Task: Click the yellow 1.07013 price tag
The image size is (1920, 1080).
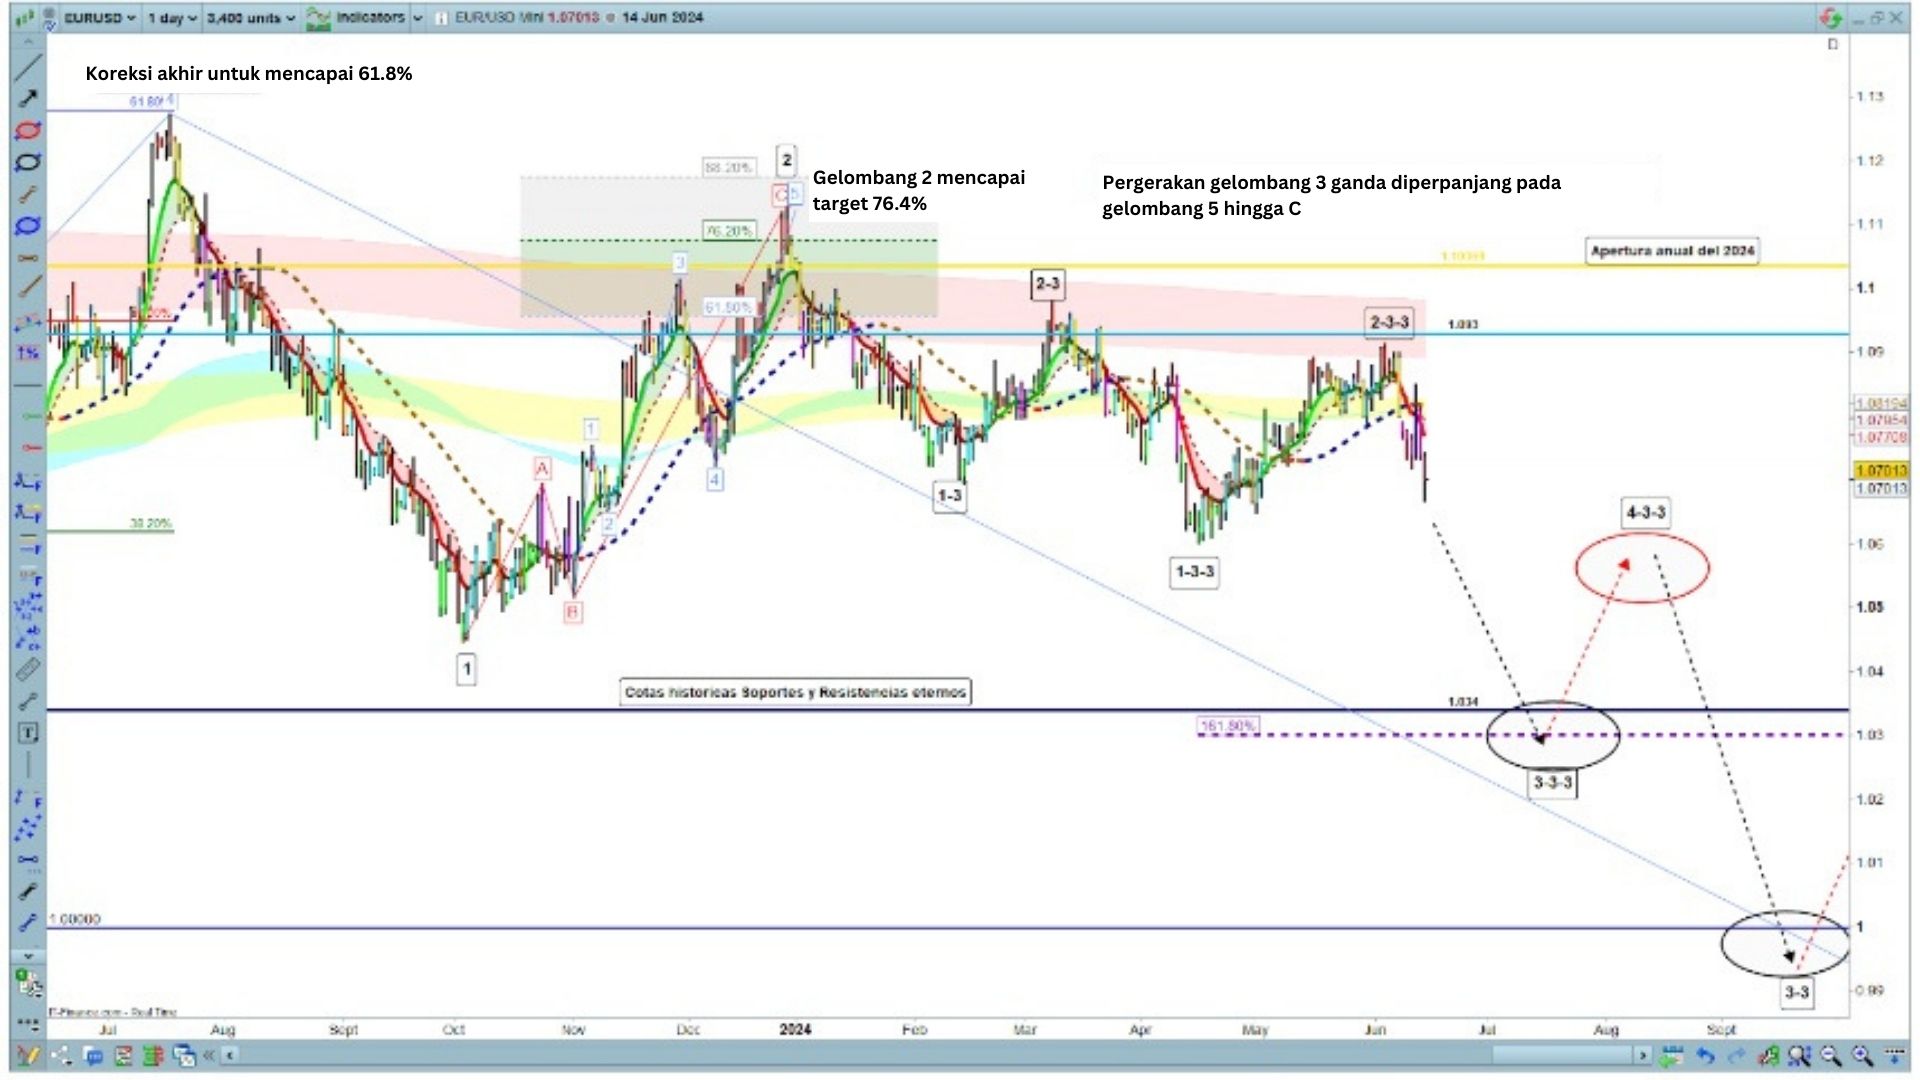Action: (x=1880, y=470)
